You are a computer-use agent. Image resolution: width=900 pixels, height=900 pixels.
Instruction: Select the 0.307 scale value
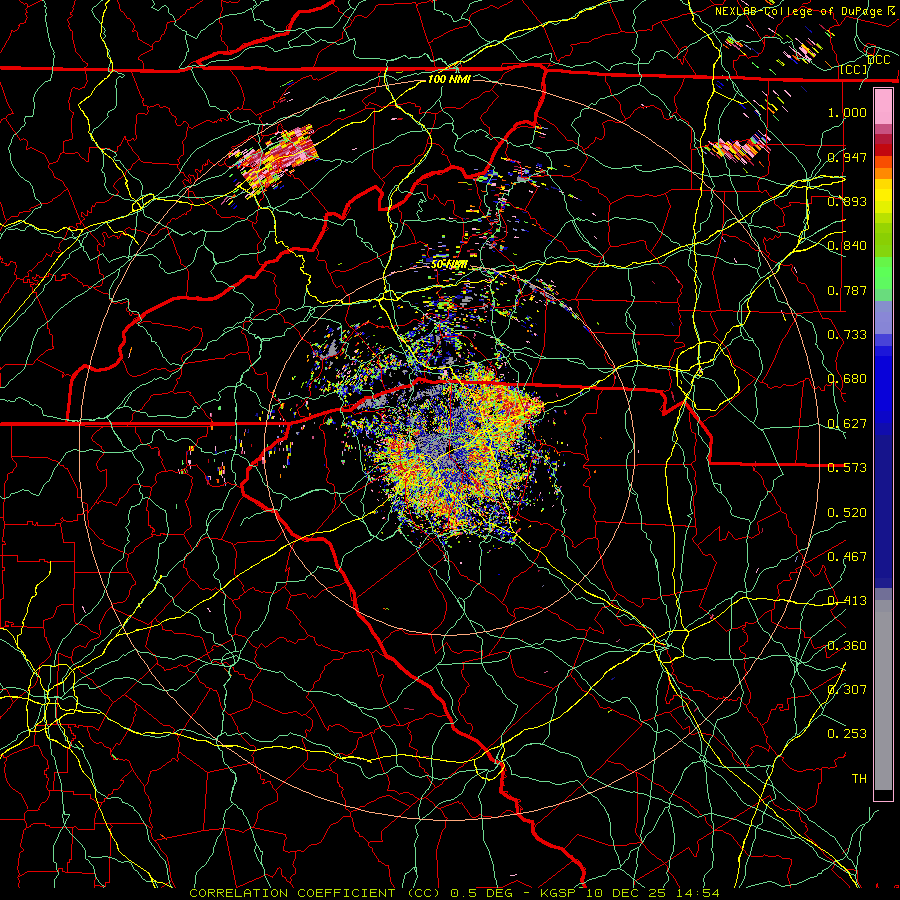847,690
